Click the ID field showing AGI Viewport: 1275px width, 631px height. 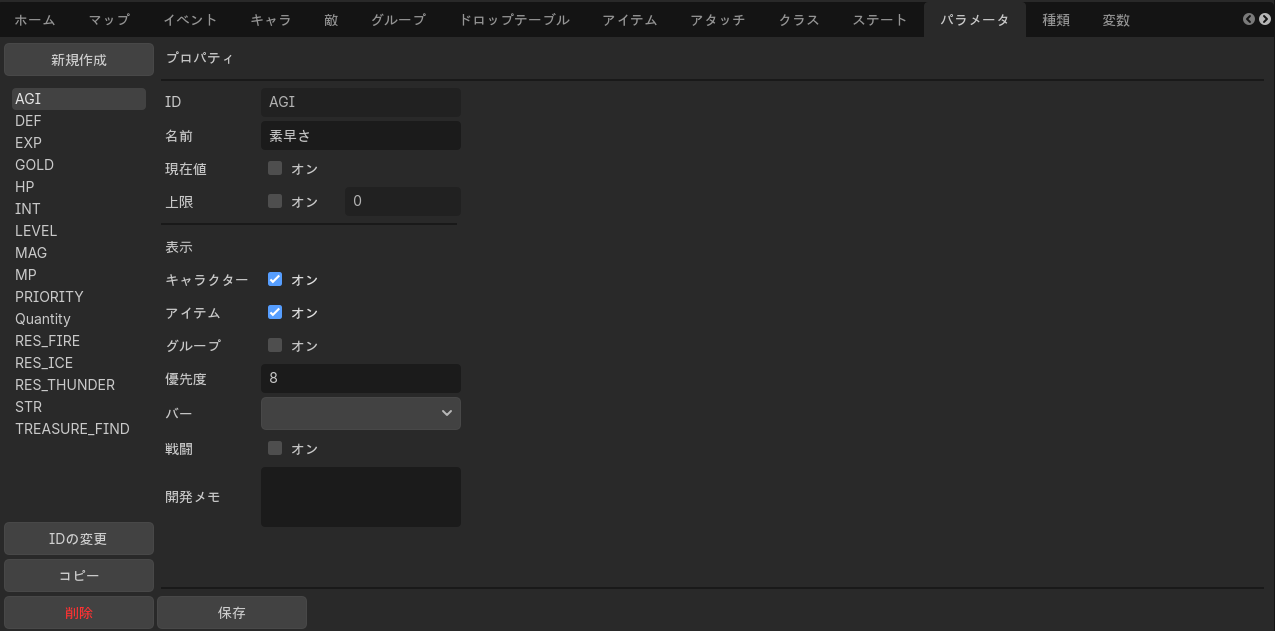click(361, 102)
